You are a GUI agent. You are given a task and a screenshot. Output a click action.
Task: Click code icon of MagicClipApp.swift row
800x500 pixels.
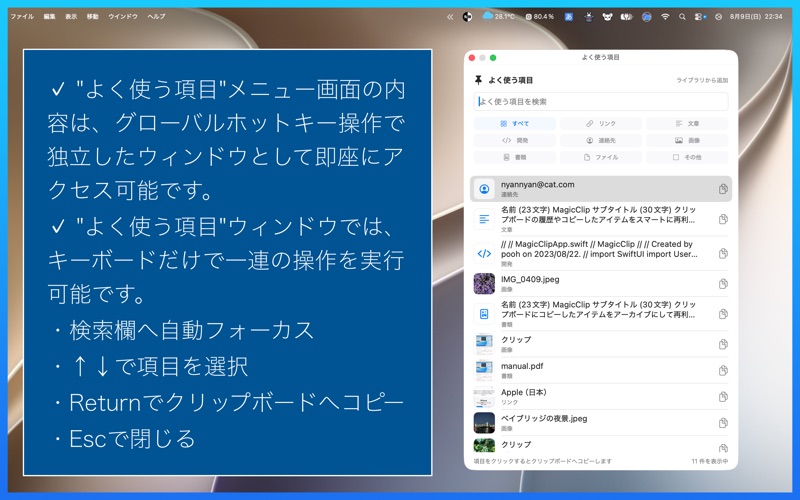point(484,254)
